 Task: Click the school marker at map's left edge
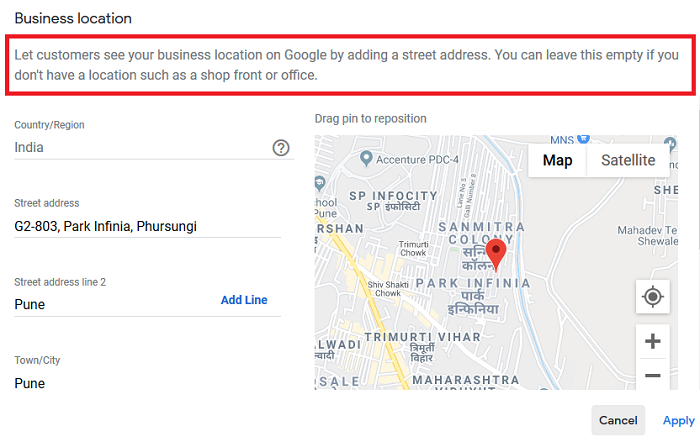coord(319,183)
